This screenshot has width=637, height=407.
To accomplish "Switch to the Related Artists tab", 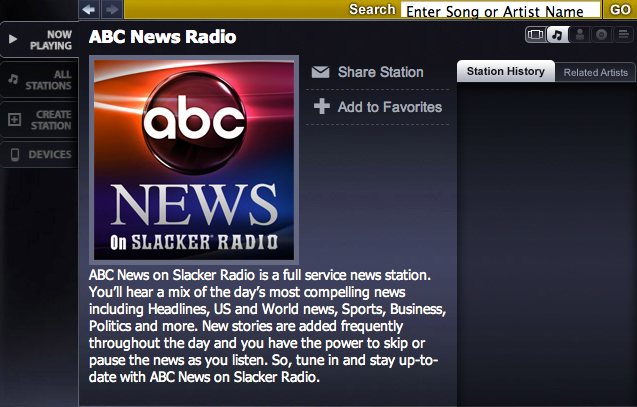I will (595, 73).
